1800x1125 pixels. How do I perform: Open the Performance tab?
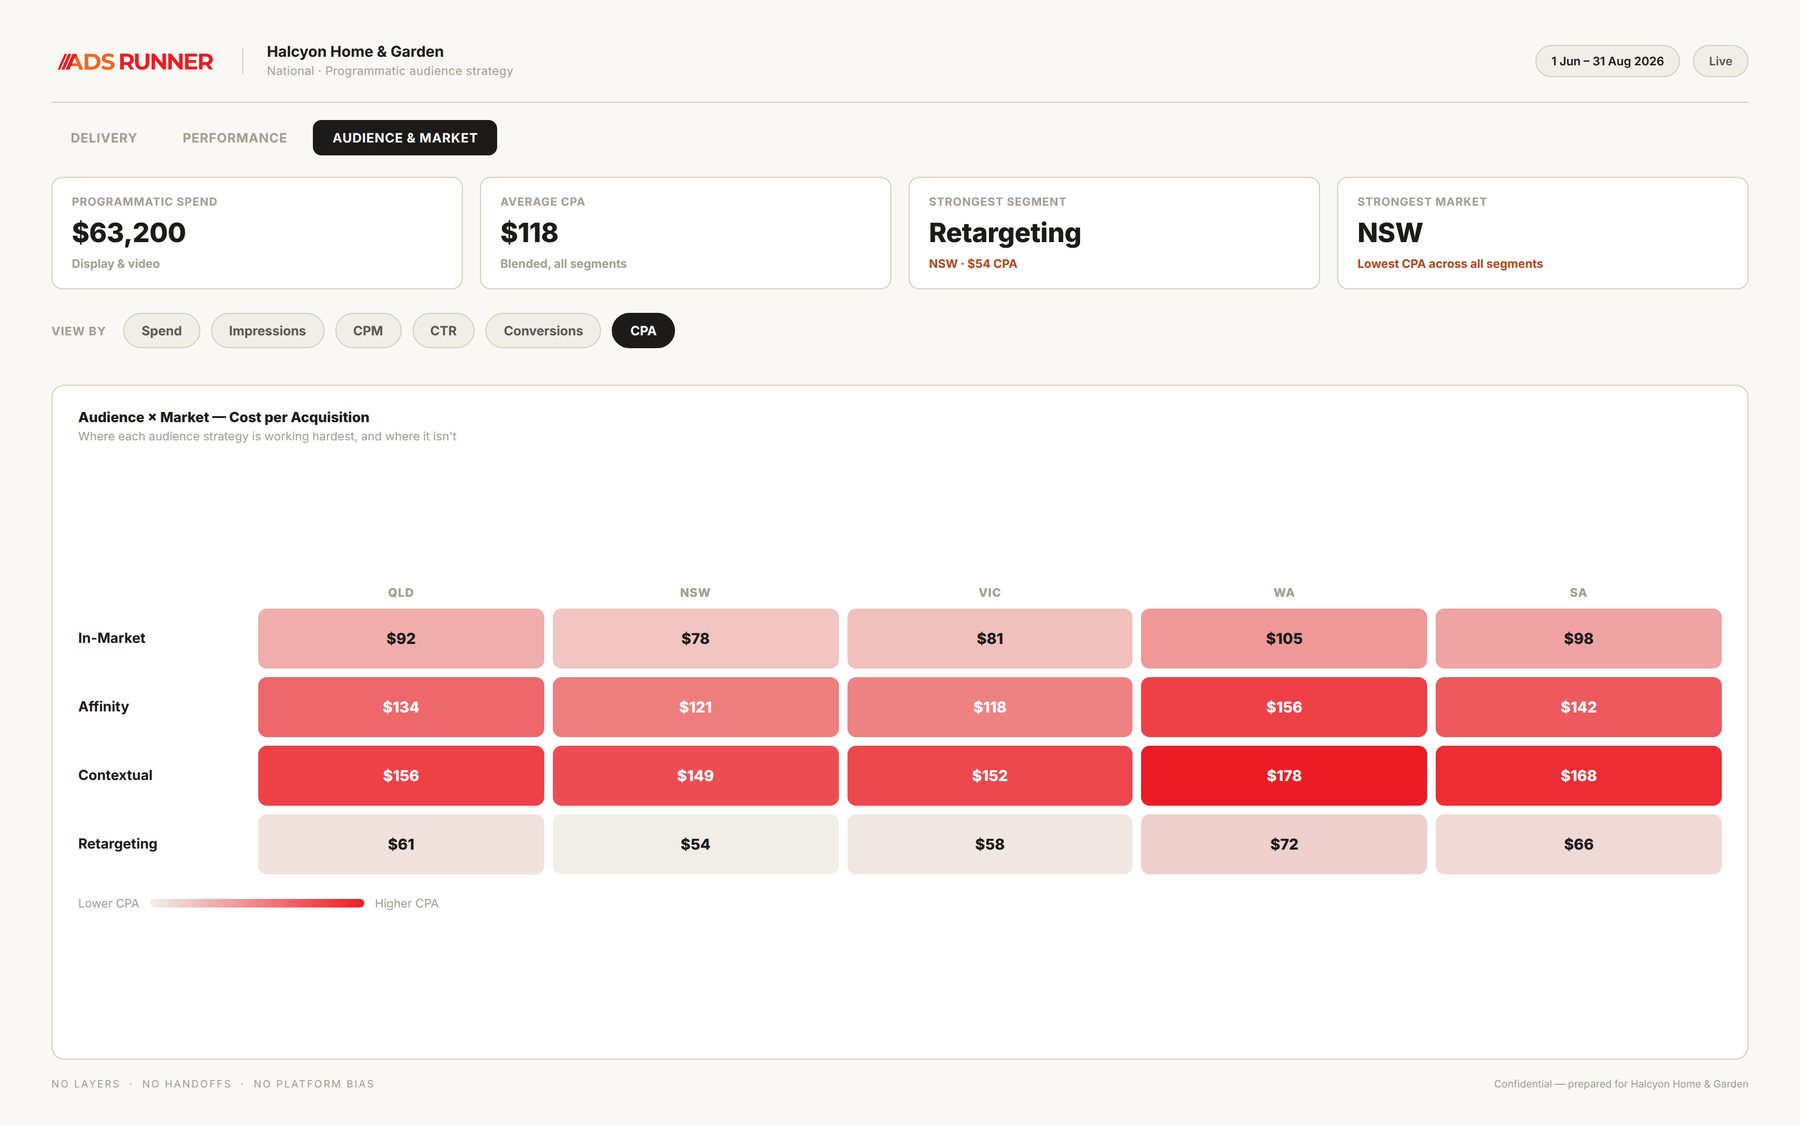coord(235,138)
